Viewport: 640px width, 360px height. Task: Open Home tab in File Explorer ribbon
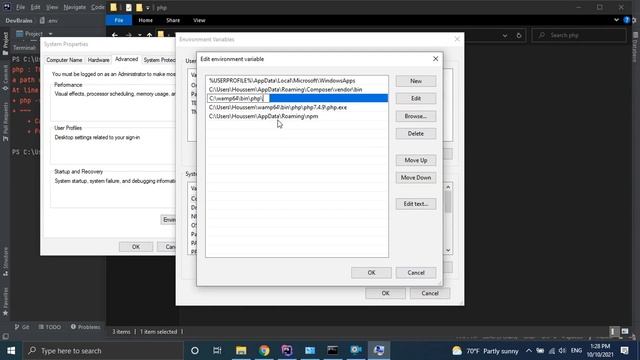point(145,20)
